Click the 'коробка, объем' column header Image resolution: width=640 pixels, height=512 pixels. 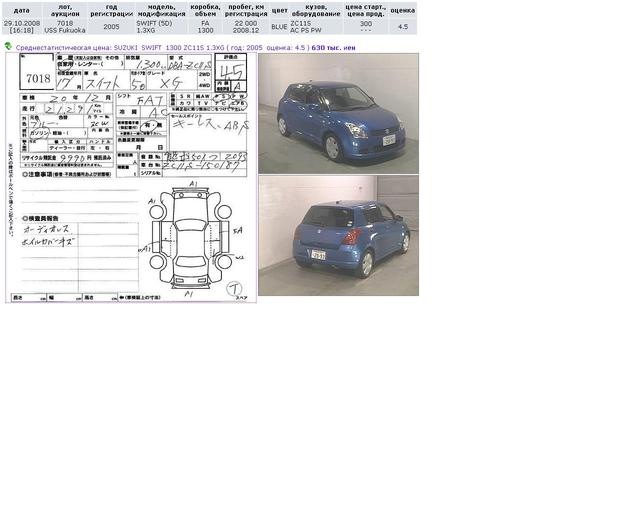tap(205, 11)
